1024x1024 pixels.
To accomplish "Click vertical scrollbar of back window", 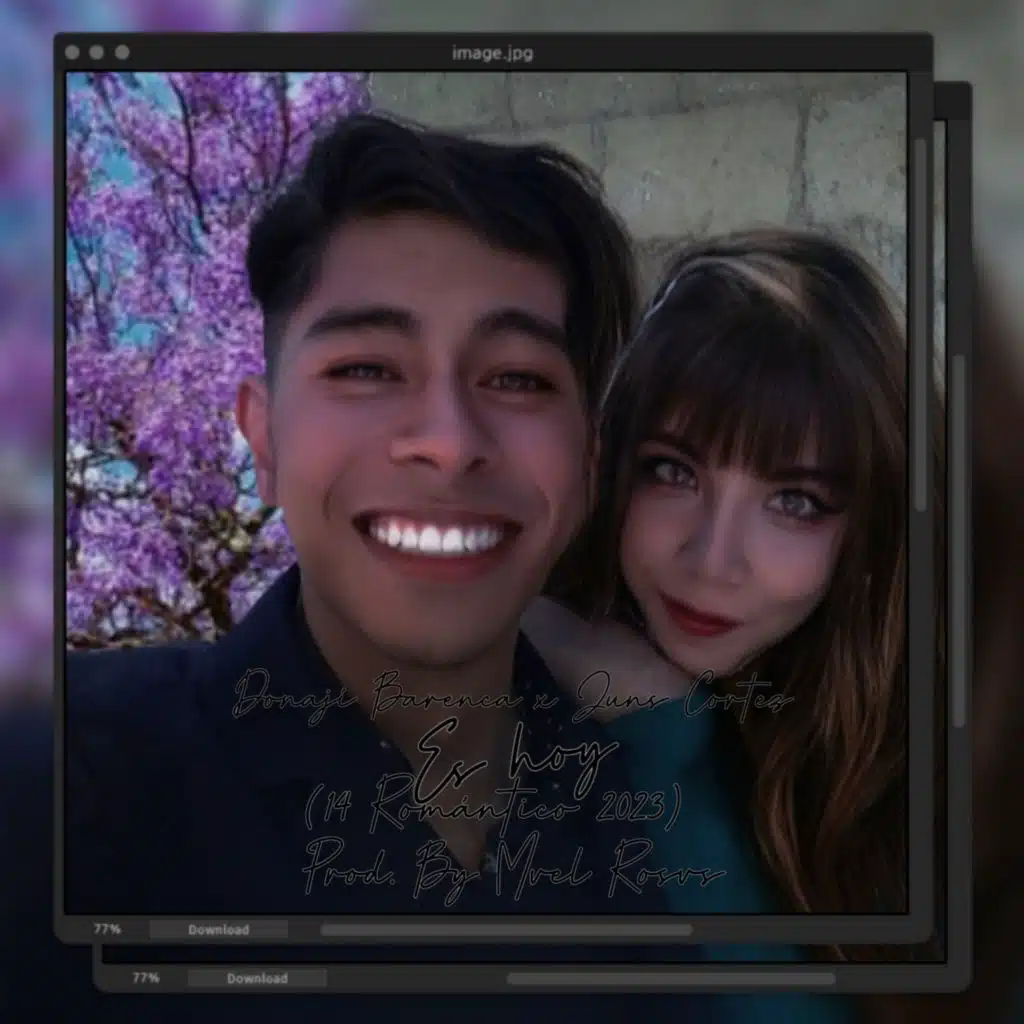I will pyautogui.click(x=959, y=541).
